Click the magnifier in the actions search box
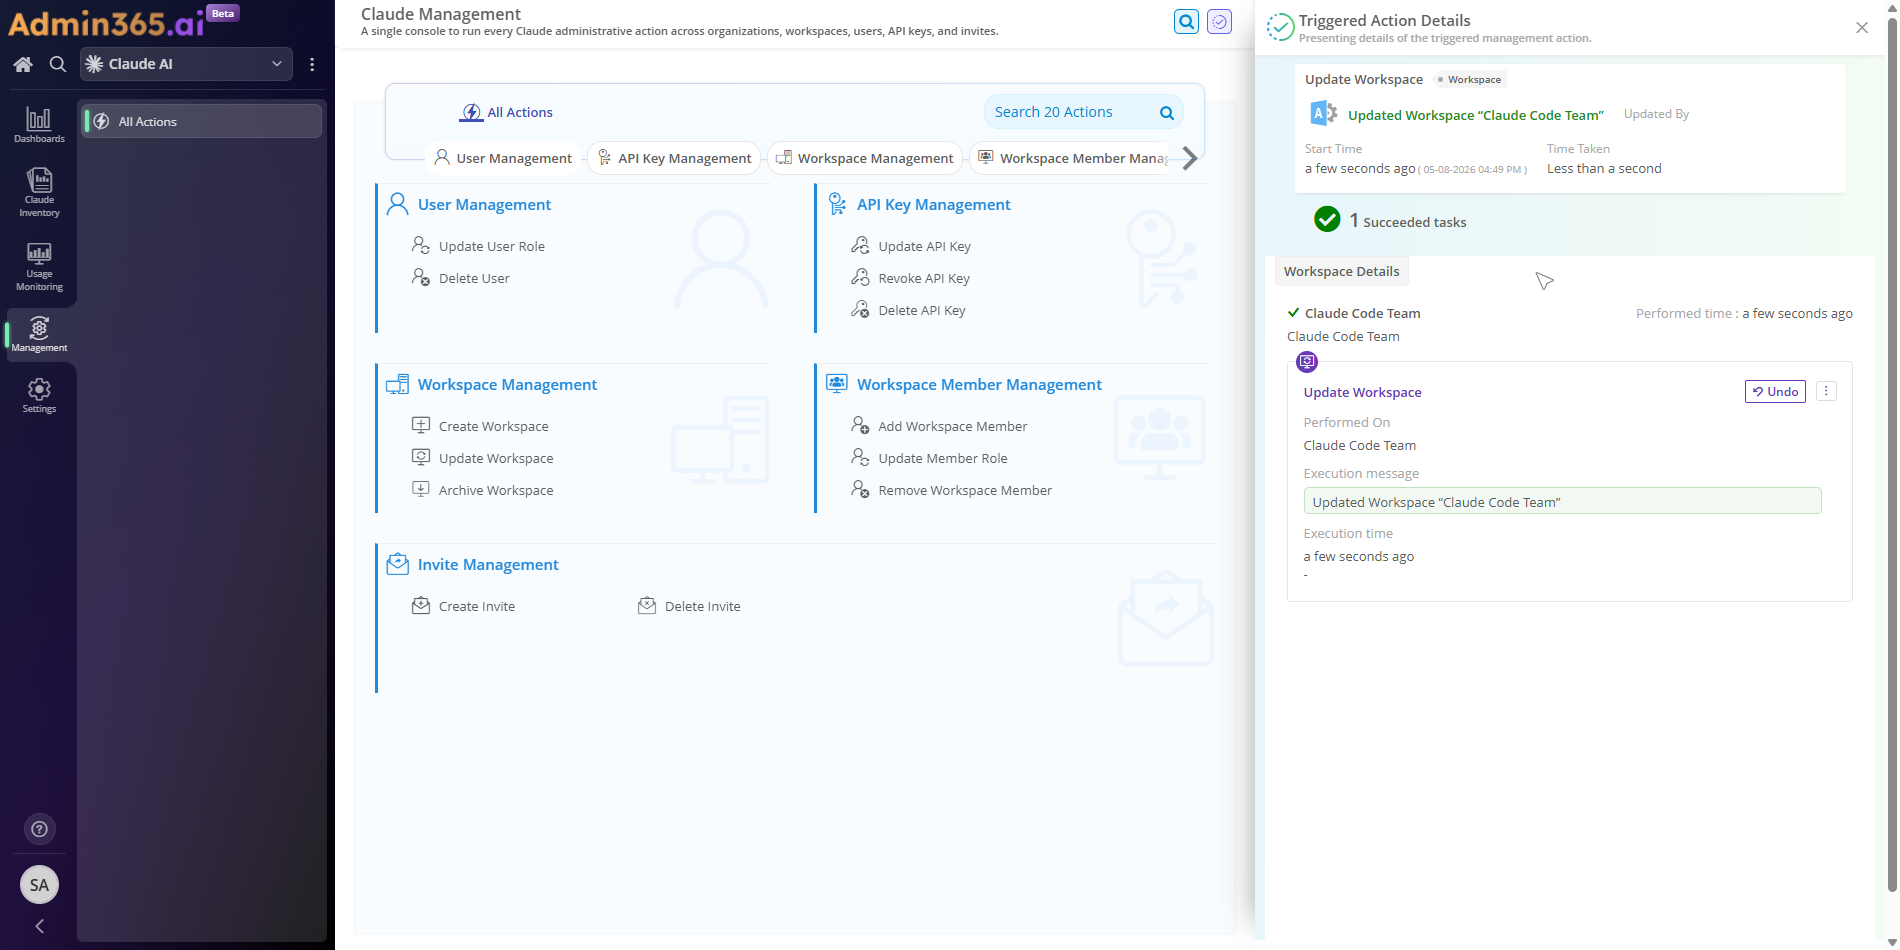This screenshot has height=950, width=1900. pyautogui.click(x=1166, y=113)
